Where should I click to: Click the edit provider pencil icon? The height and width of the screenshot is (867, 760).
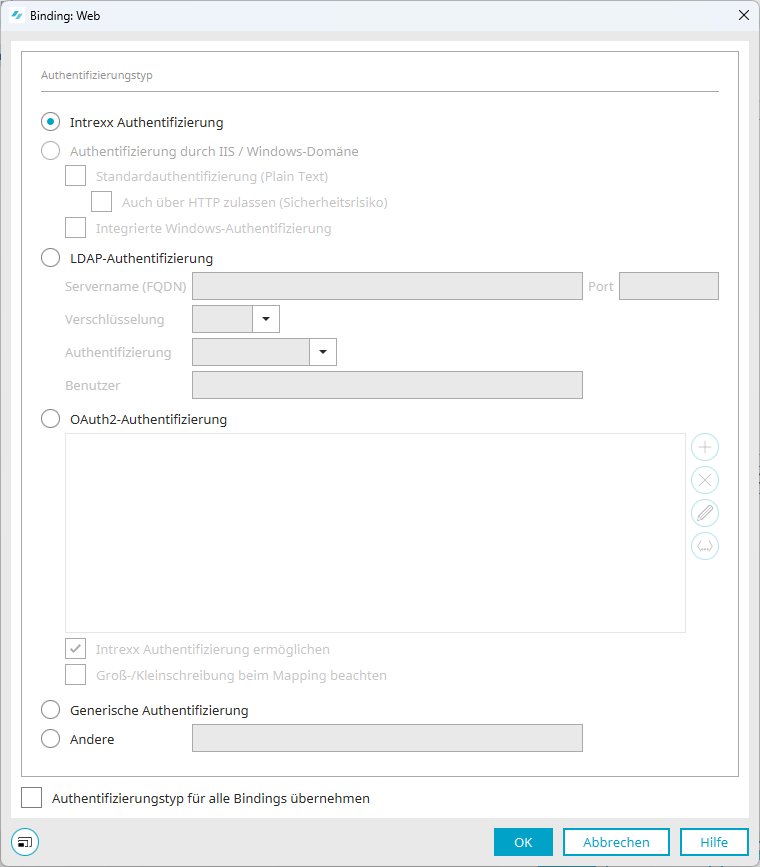tap(705, 513)
